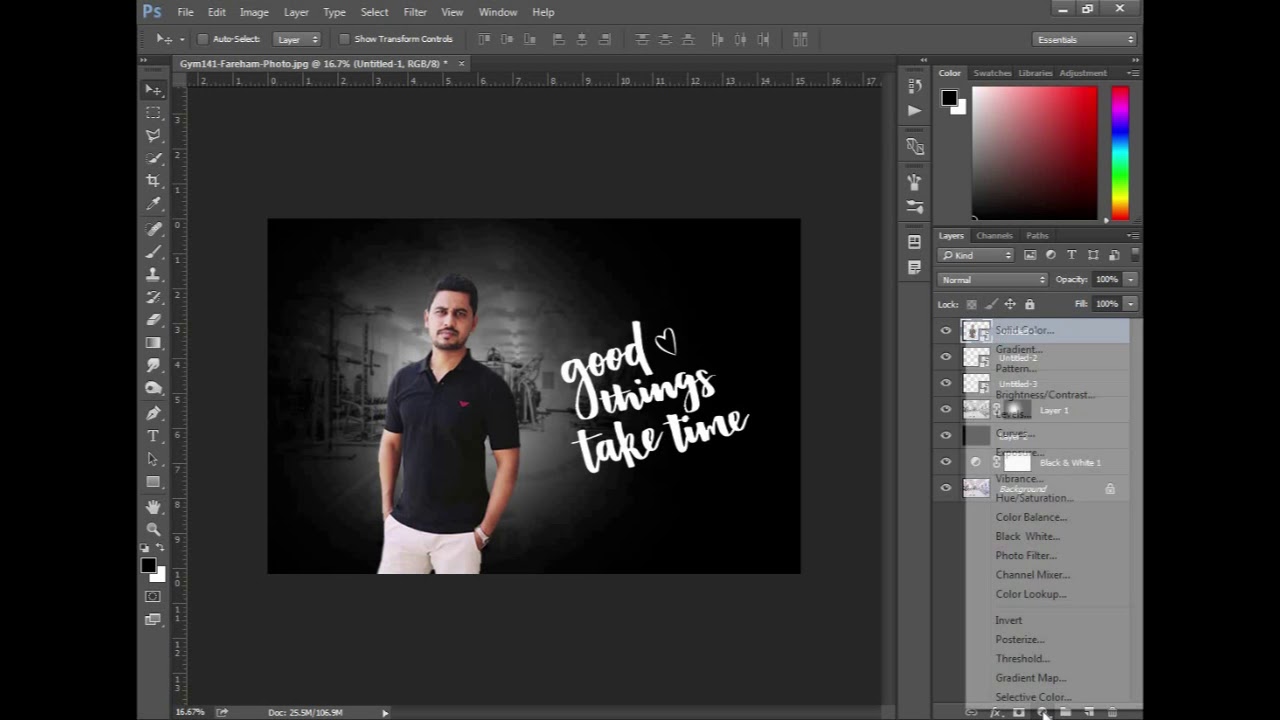Select the Clone Stamp tool

pyautogui.click(x=153, y=274)
